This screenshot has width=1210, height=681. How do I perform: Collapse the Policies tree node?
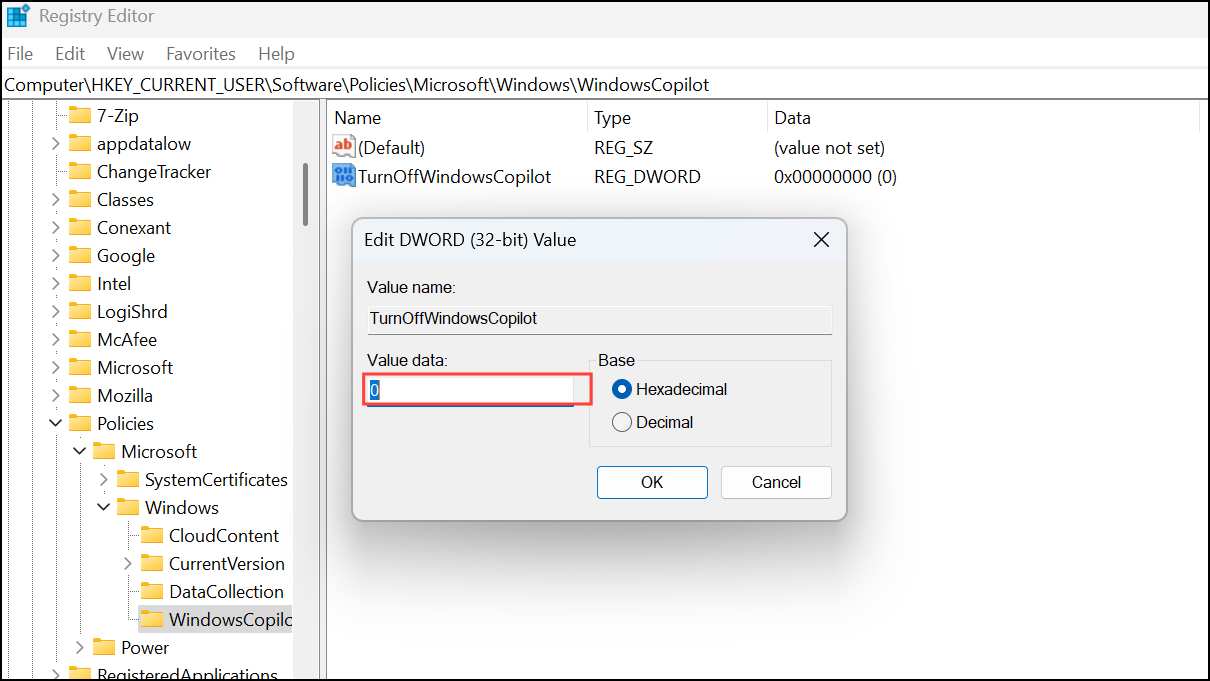click(x=56, y=423)
